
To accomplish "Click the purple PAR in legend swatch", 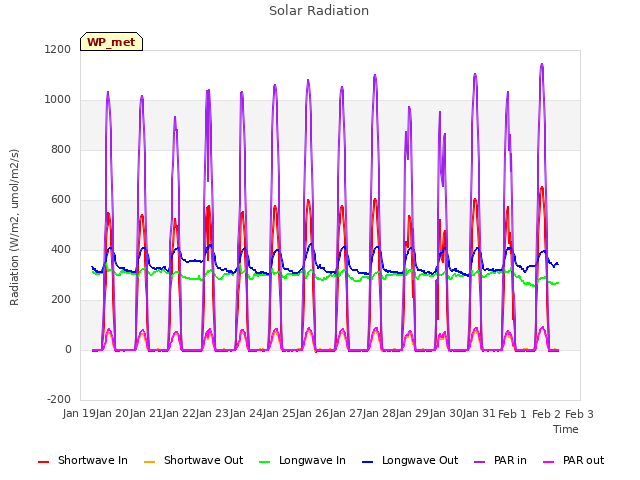I will pyautogui.click(x=480, y=462).
